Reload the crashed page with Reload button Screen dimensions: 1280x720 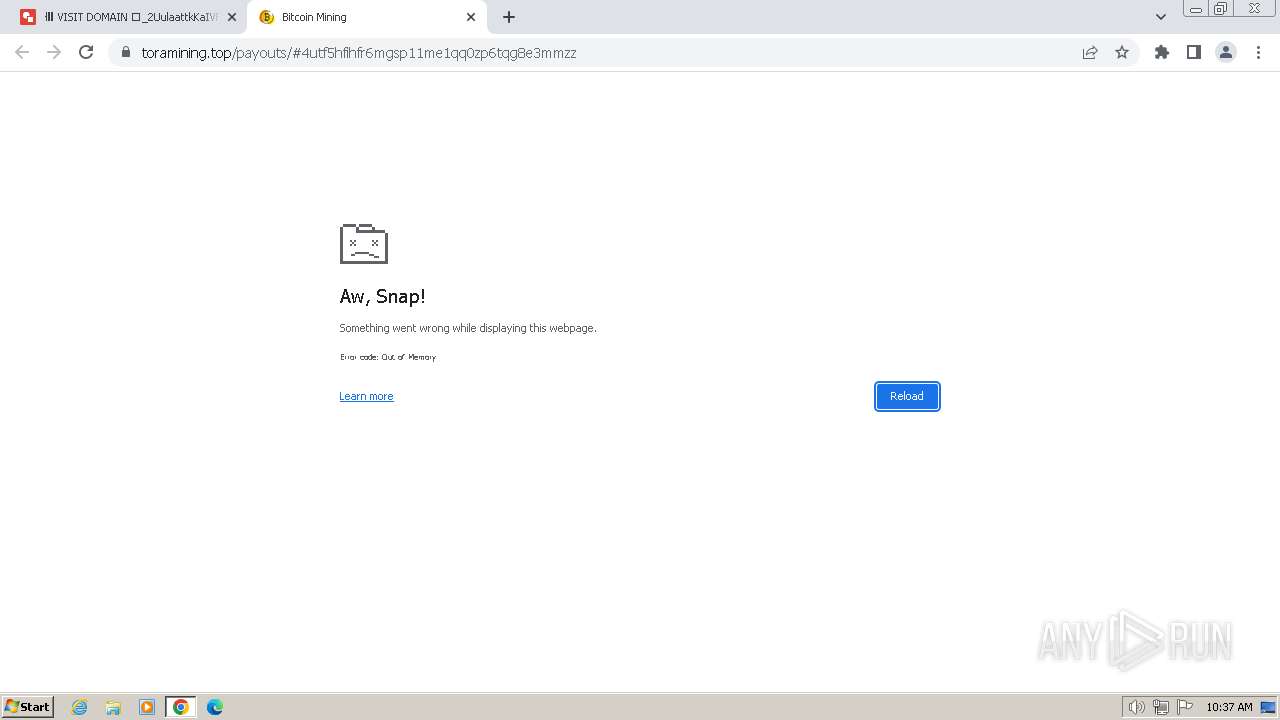coord(907,396)
